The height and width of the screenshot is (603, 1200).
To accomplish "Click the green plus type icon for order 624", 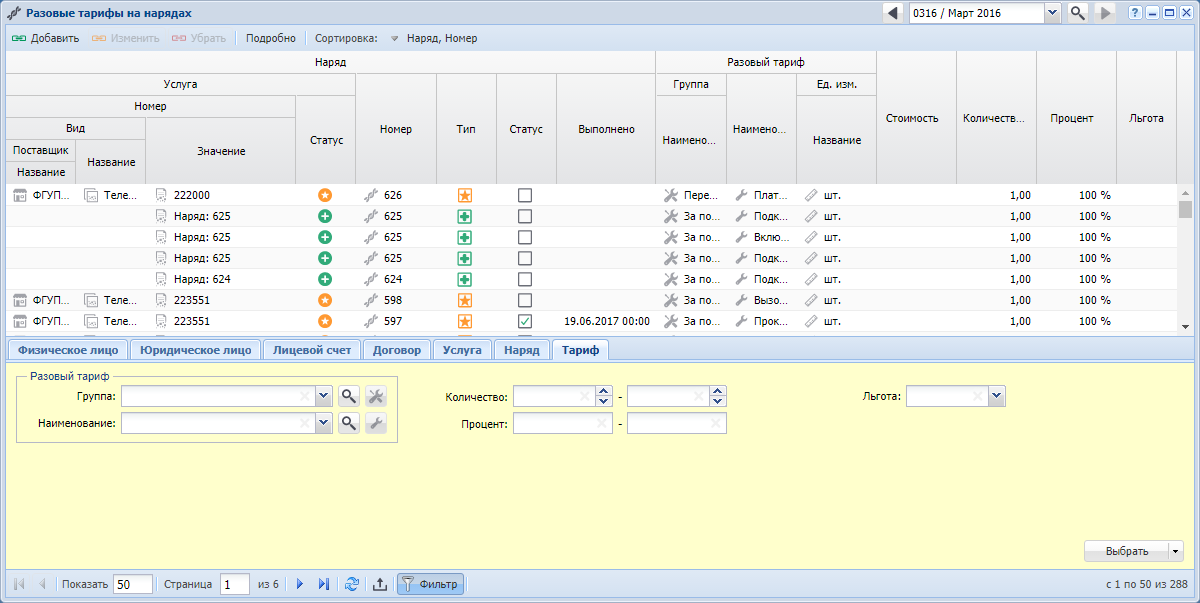I will [x=465, y=279].
